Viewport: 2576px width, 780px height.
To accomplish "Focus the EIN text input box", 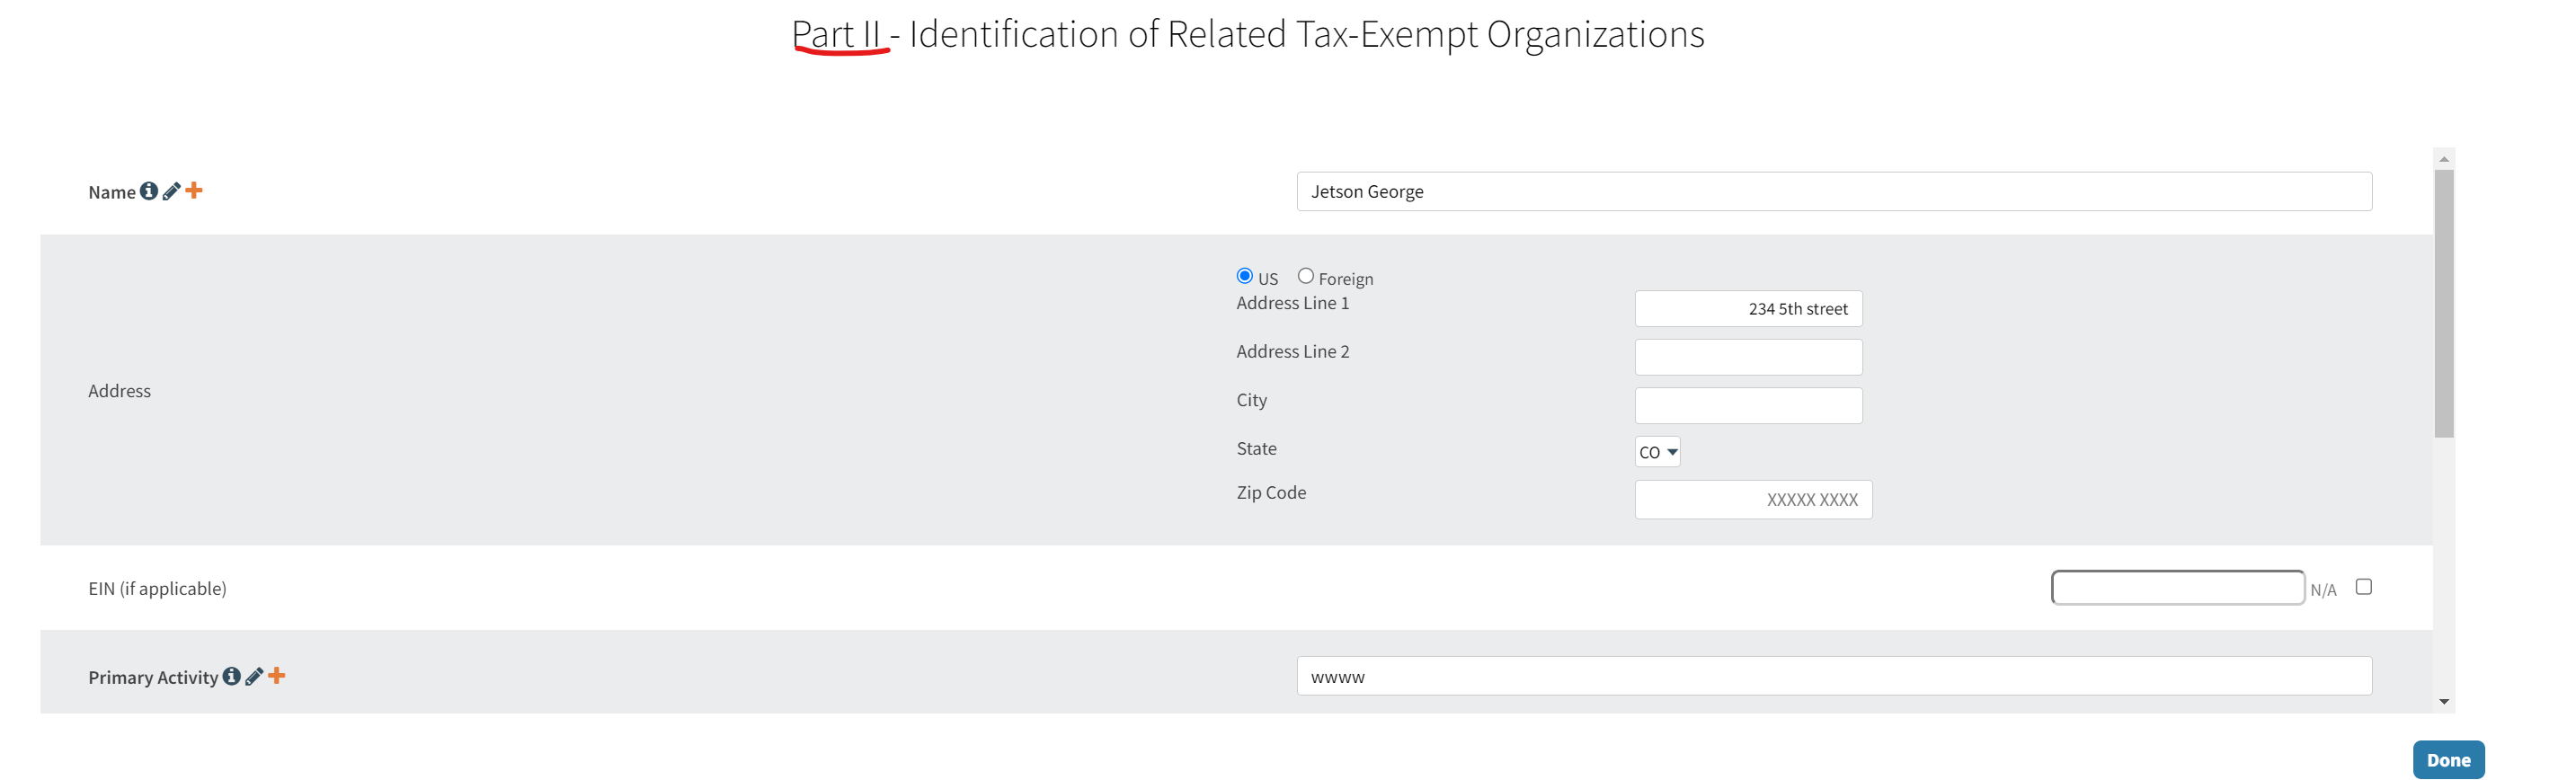I will point(2177,588).
